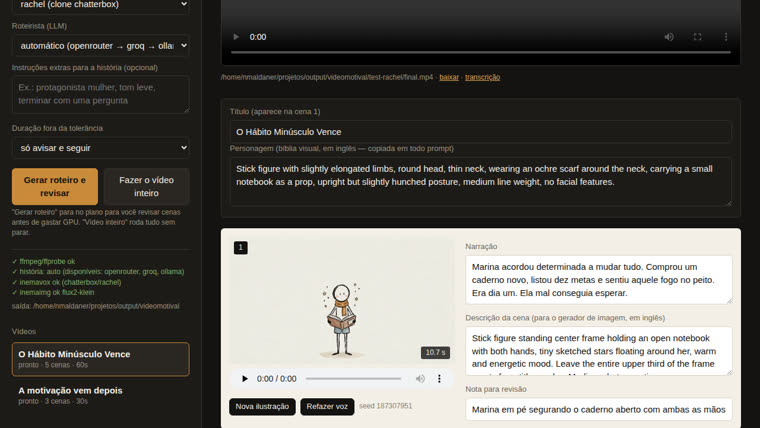Edit the 'Nota para revisão' field
Image resolution: width=760 pixels, height=428 pixels.
pyautogui.click(x=599, y=410)
